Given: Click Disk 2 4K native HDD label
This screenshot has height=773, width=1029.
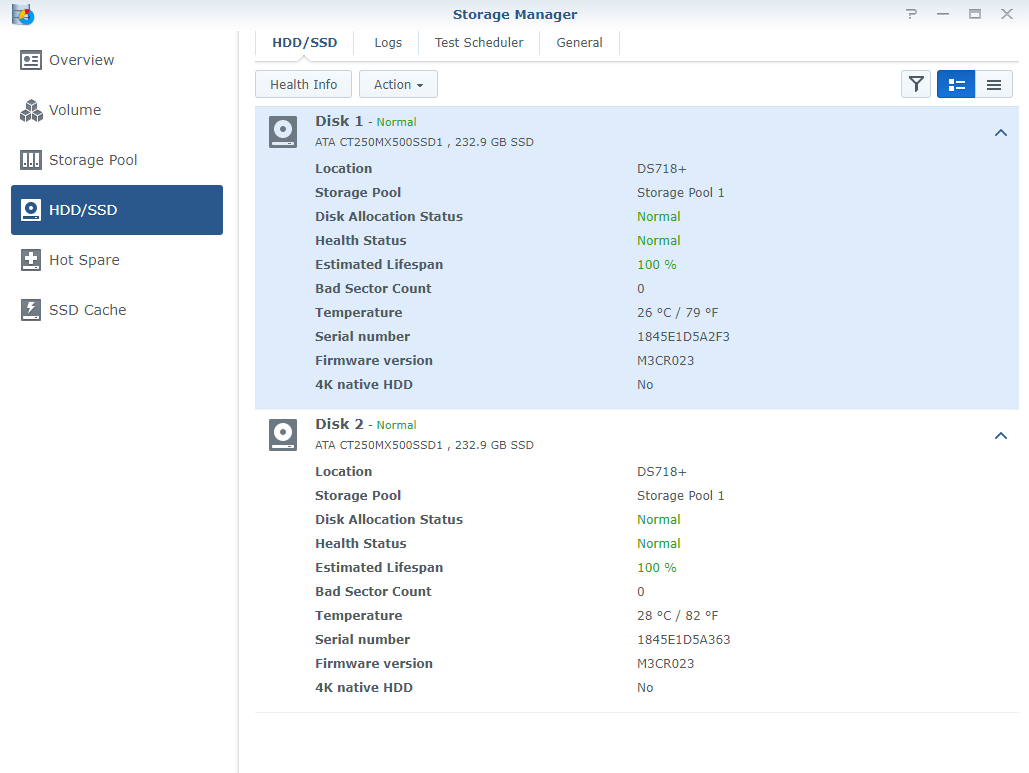Looking at the screenshot, I should coord(364,688).
